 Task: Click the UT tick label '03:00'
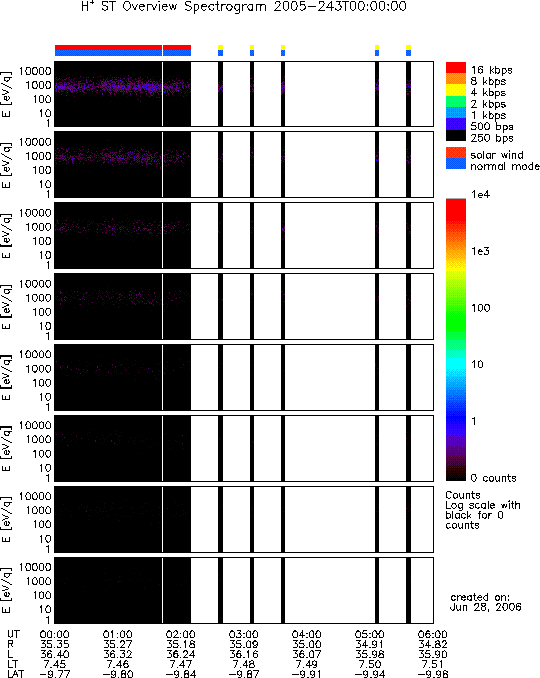pyautogui.click(x=244, y=634)
